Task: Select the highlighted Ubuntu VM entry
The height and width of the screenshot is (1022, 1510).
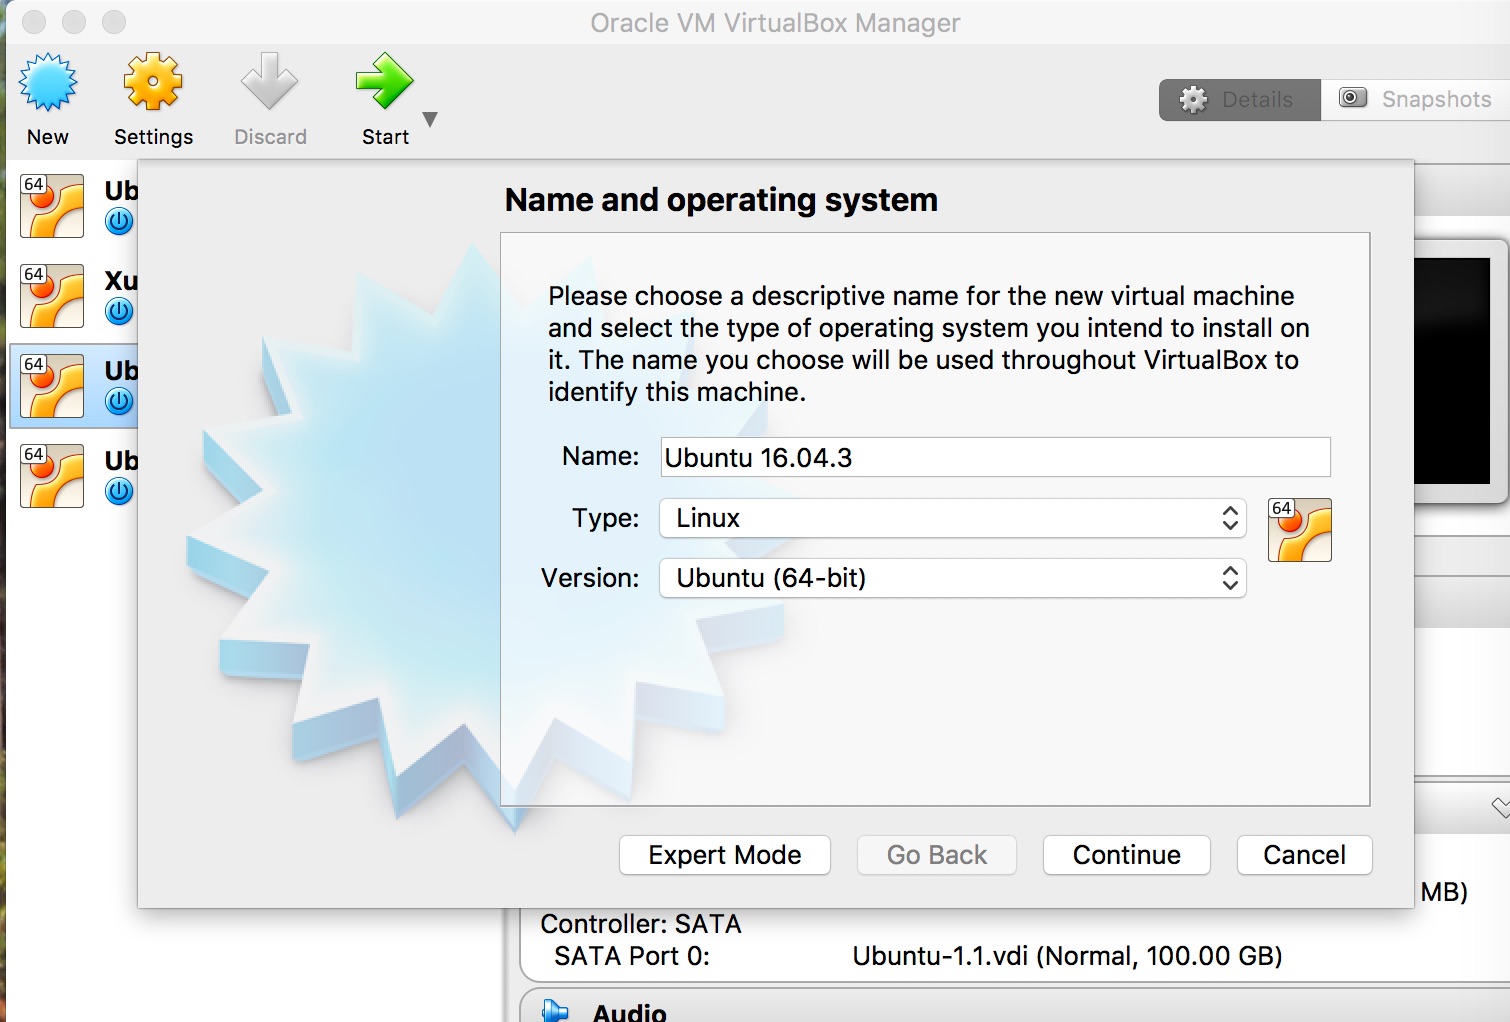Action: click(72, 386)
